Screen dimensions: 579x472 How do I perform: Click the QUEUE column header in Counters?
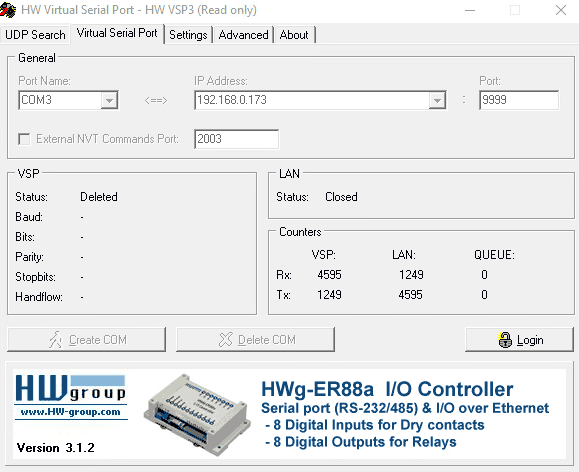(494, 254)
